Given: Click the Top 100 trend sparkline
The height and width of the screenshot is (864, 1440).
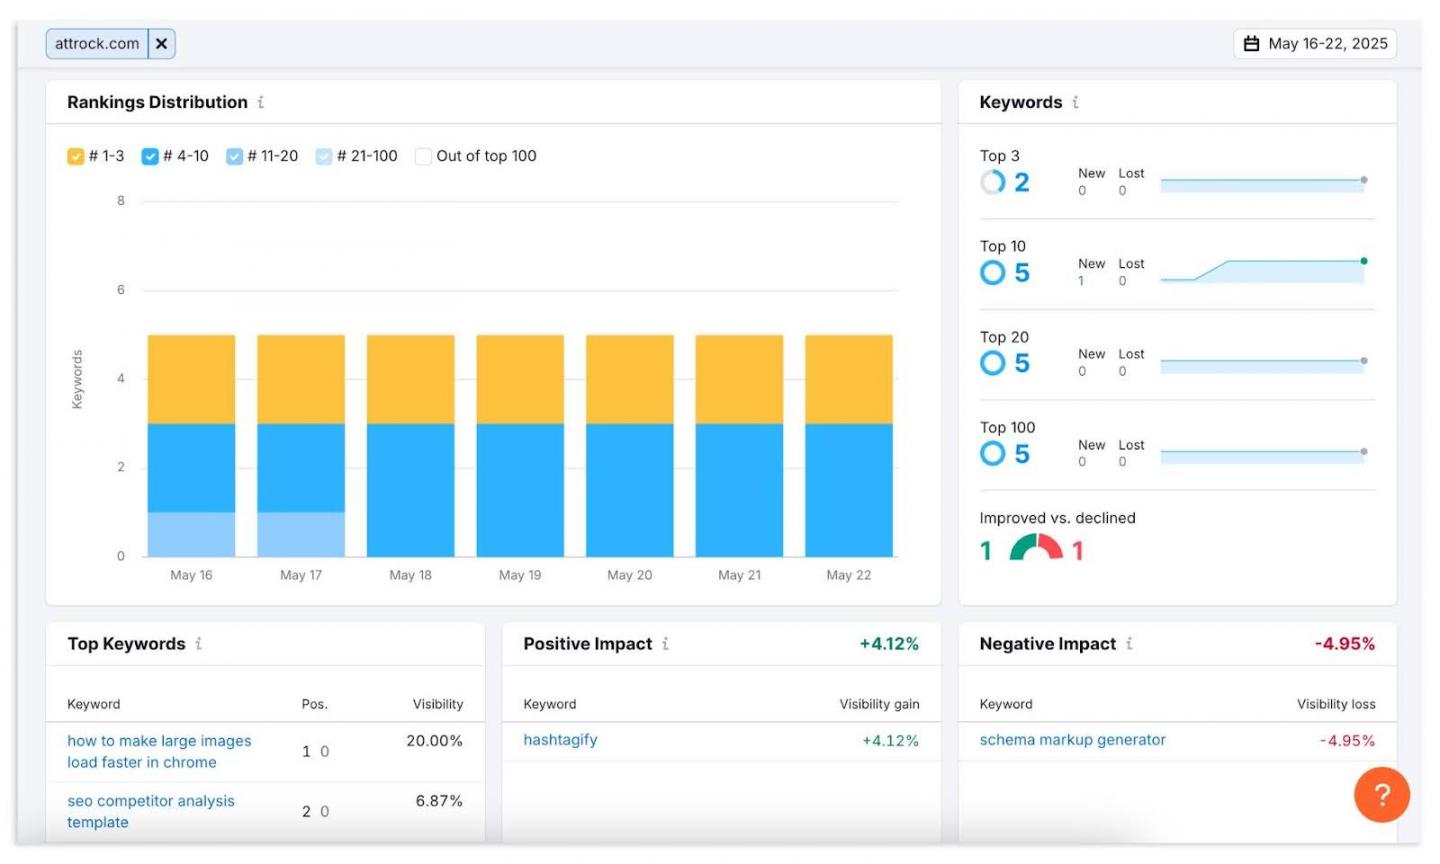Looking at the screenshot, I should (x=1264, y=455).
